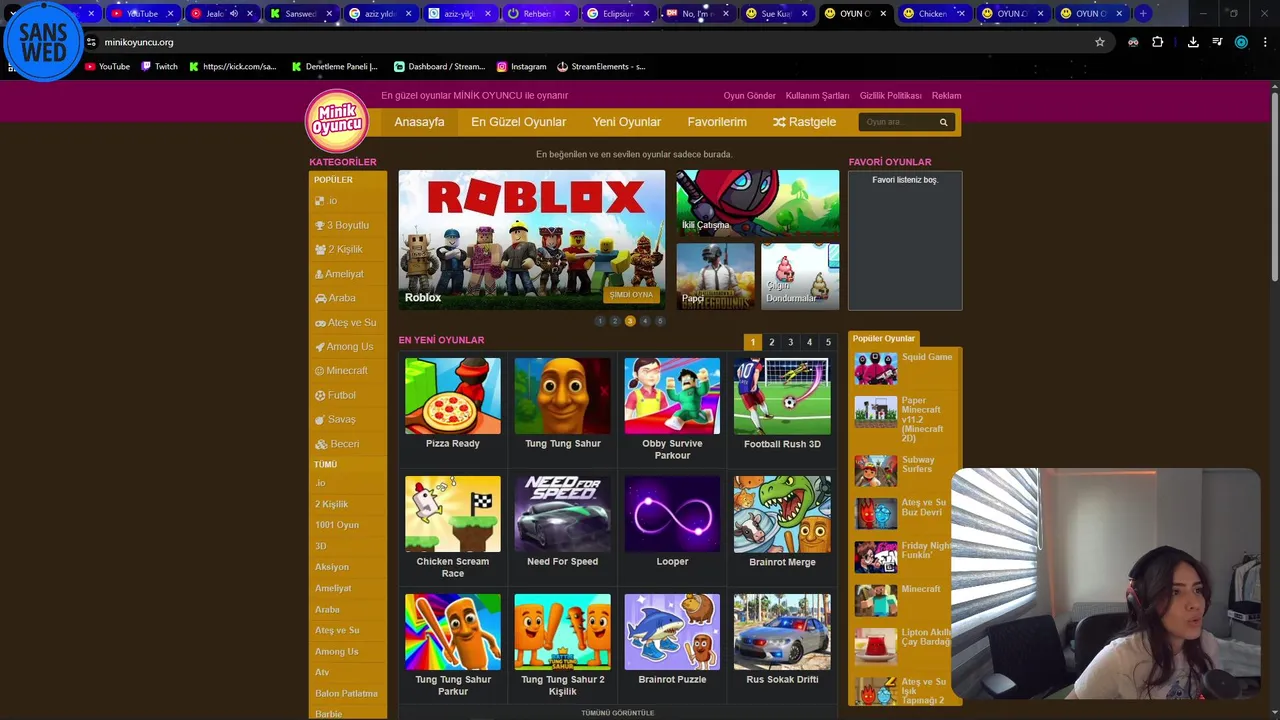Click TÜMÜNÜ GÖRÜNTÜLE link
Viewport: 1280px width, 720px height.
618,713
